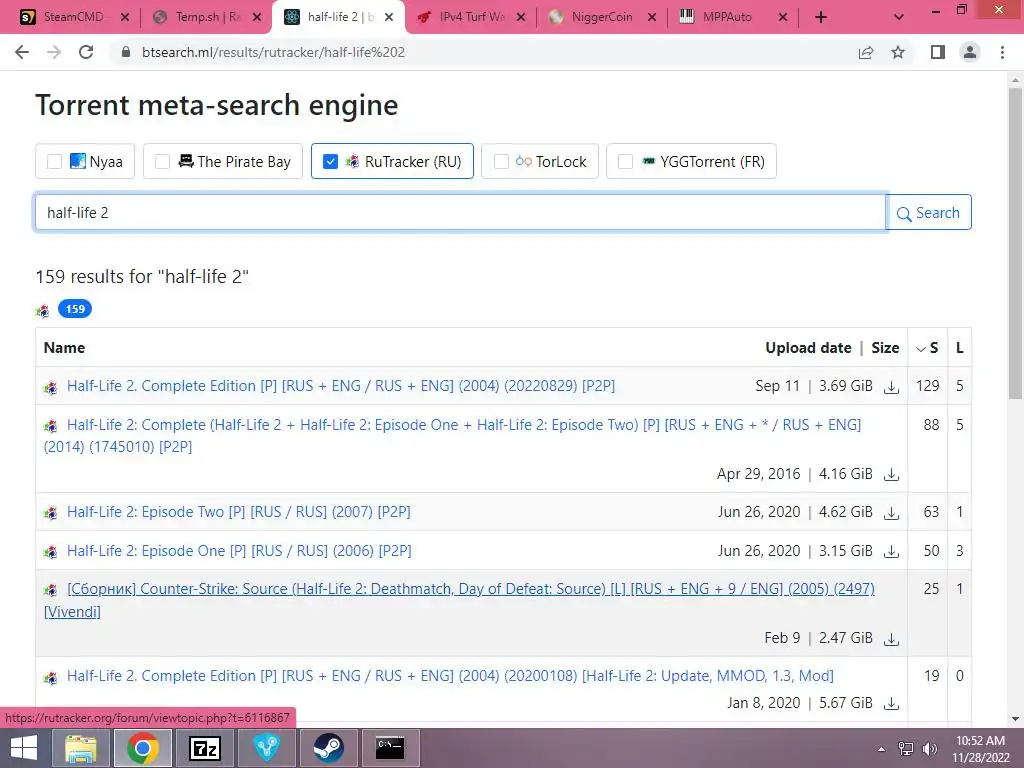
Task: Open Steam from the taskbar
Action: (328, 748)
